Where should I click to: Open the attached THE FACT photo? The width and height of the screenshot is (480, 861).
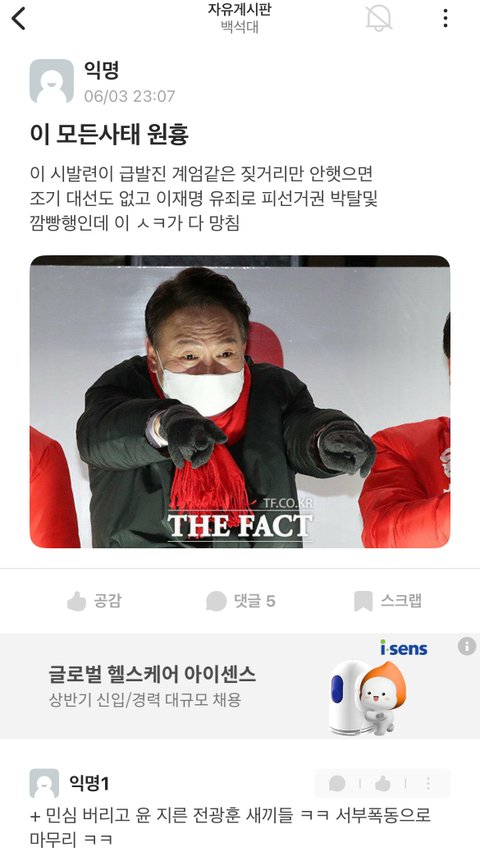coord(240,401)
